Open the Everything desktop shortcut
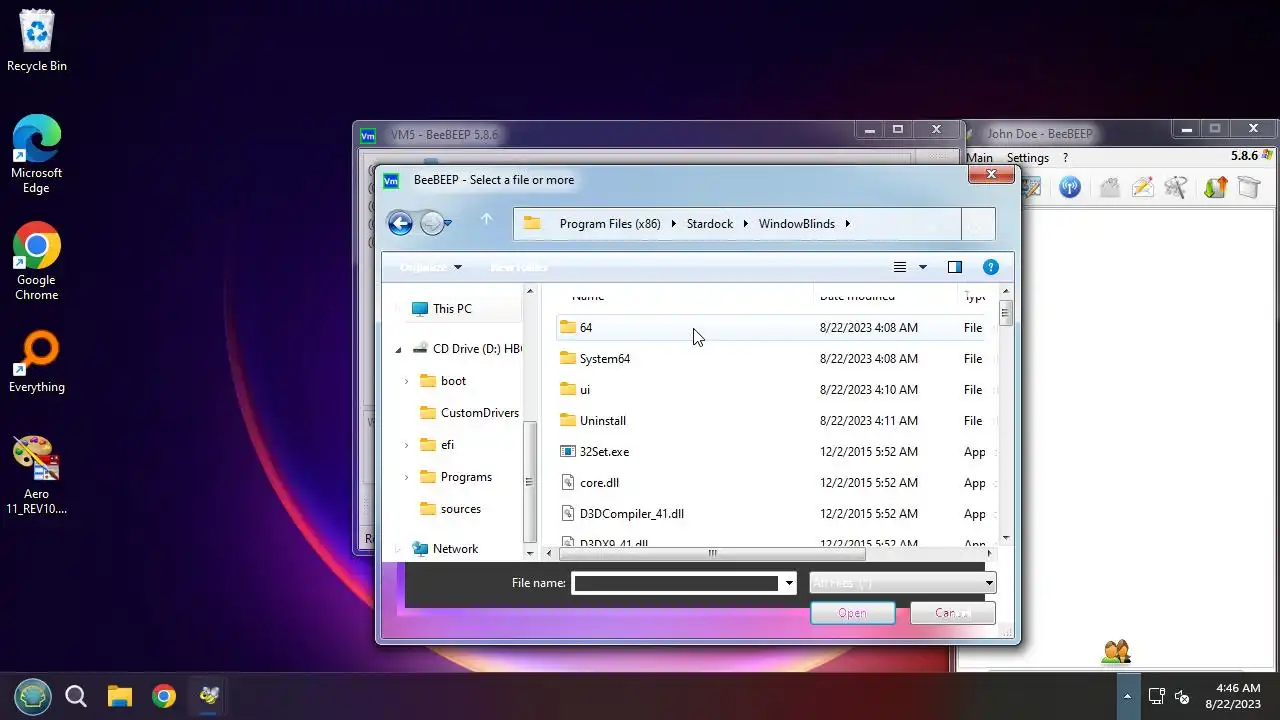This screenshot has height=720, width=1280. 37,362
